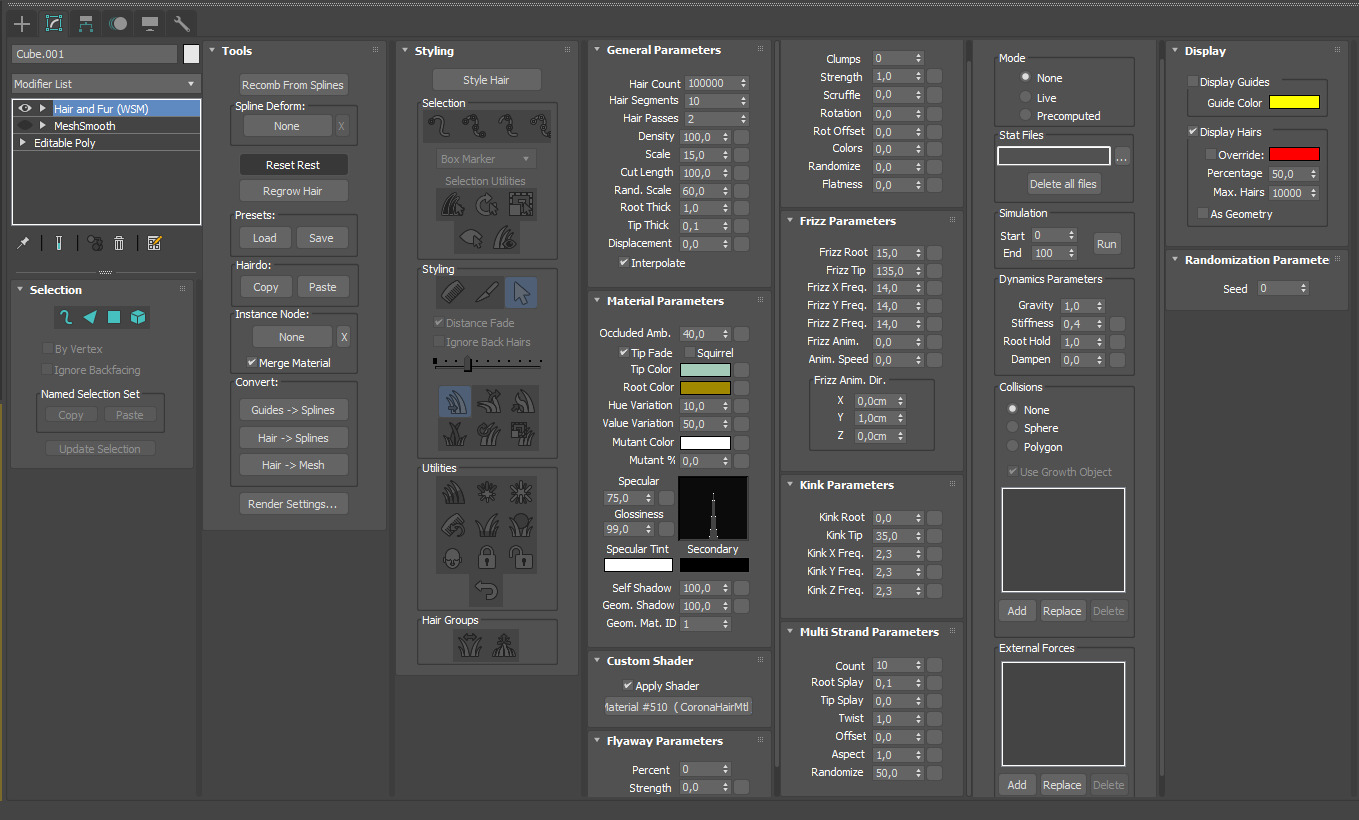This screenshot has width=1359, height=820.
Task: Open the Root Color swatch
Action: [705, 388]
